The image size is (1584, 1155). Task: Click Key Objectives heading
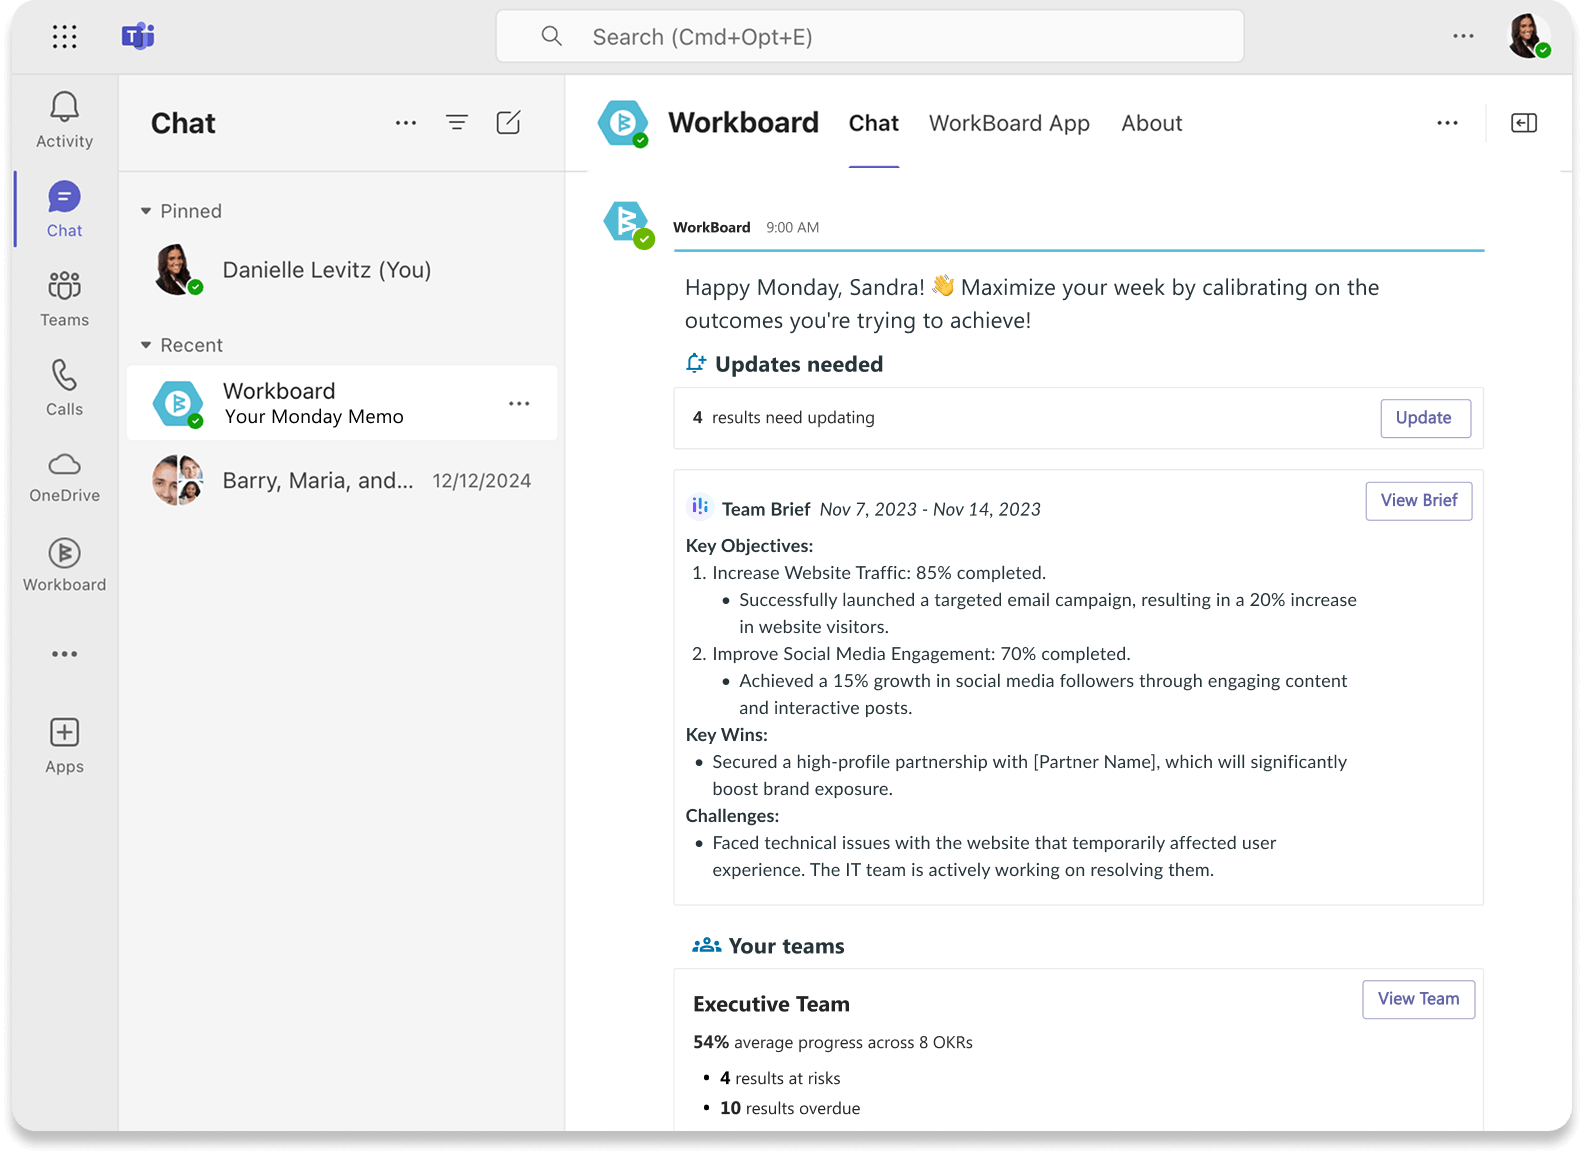point(749,546)
